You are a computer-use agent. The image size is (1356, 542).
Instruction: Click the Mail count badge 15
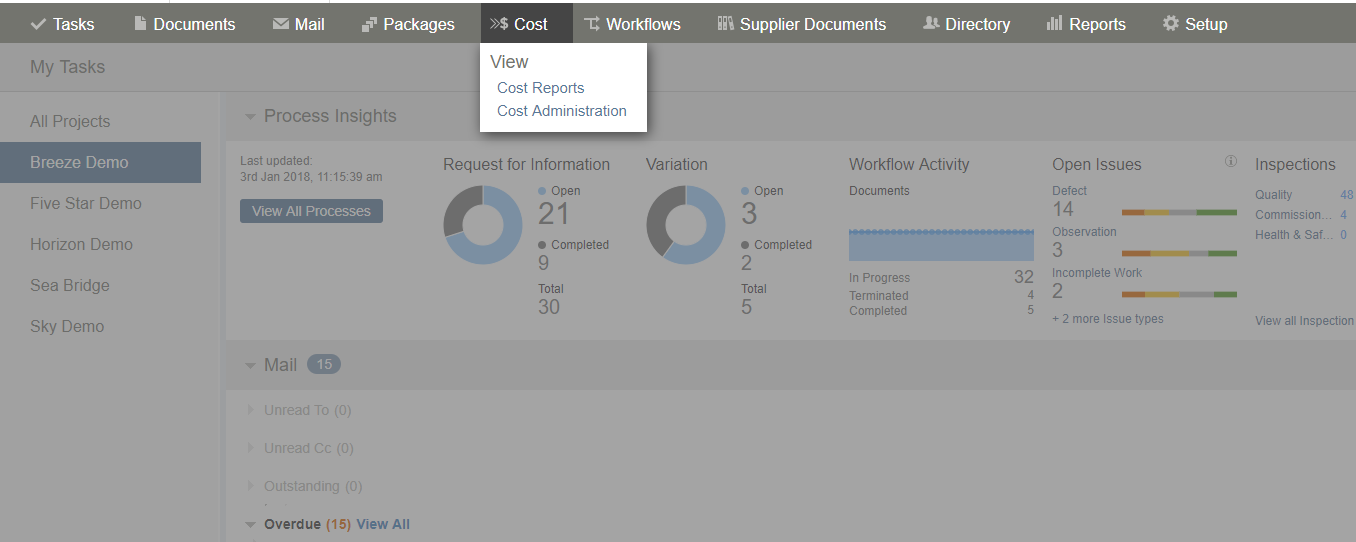[324, 365]
